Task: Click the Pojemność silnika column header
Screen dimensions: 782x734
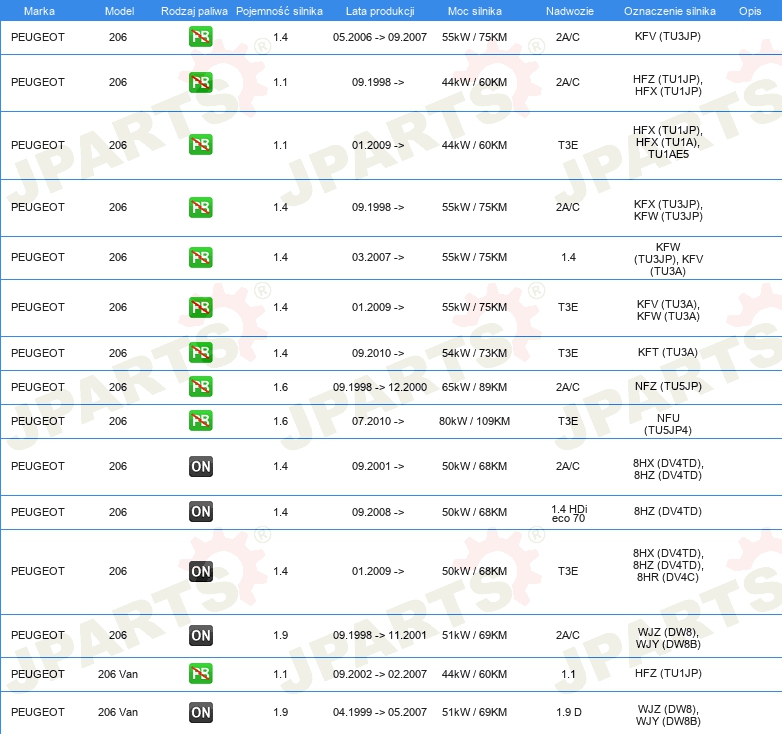Action: [279, 11]
